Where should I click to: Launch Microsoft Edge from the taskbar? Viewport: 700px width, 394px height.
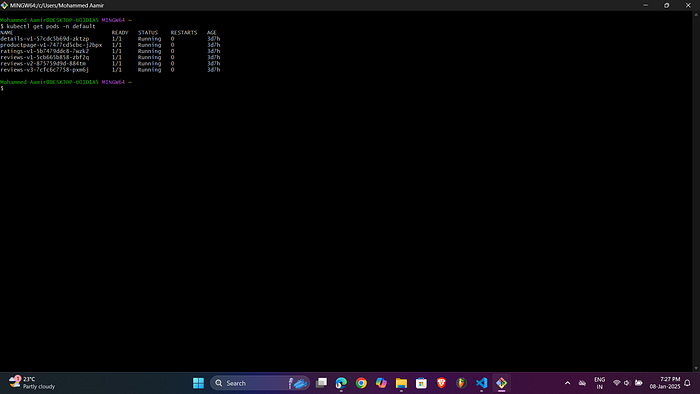pyautogui.click(x=341, y=383)
